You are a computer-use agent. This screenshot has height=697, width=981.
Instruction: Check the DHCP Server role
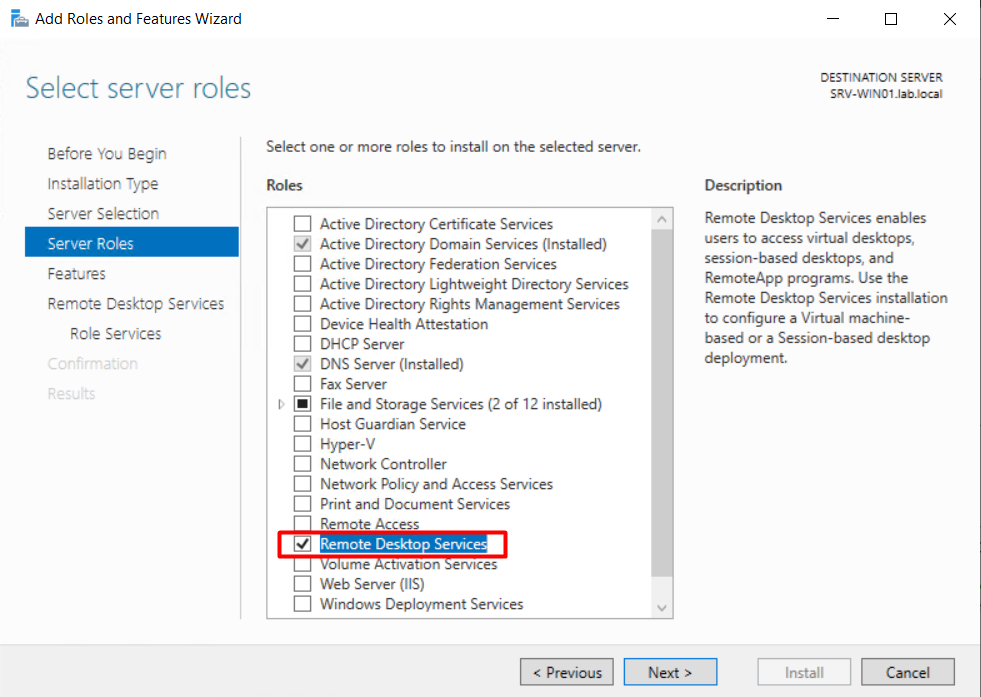tap(302, 344)
